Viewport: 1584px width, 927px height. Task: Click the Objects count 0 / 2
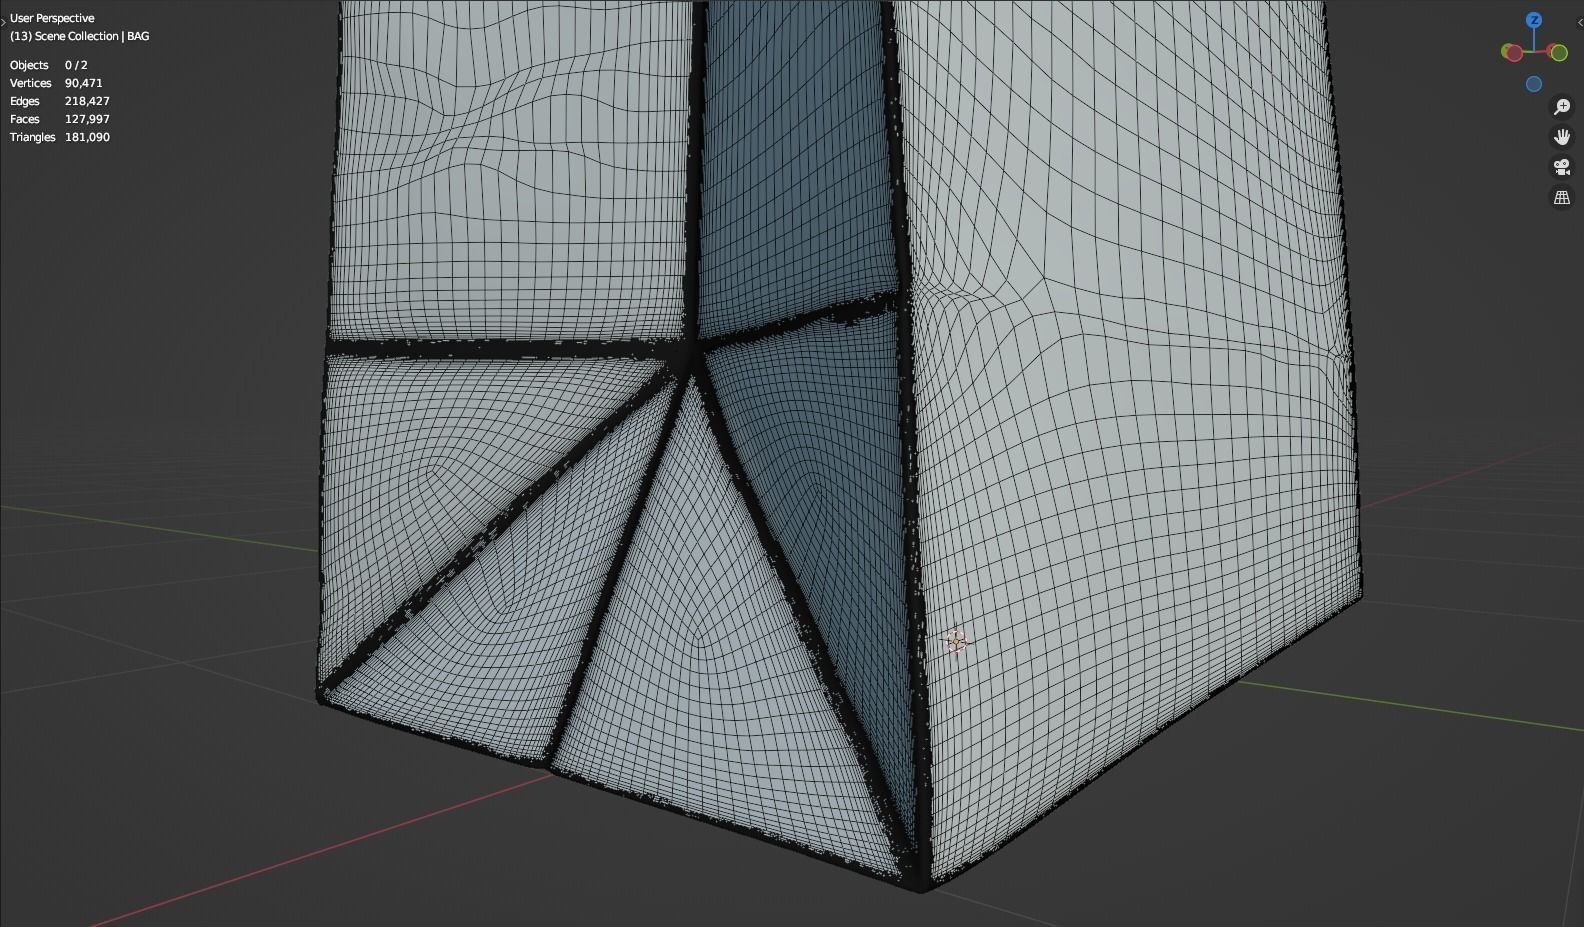[x=76, y=65]
